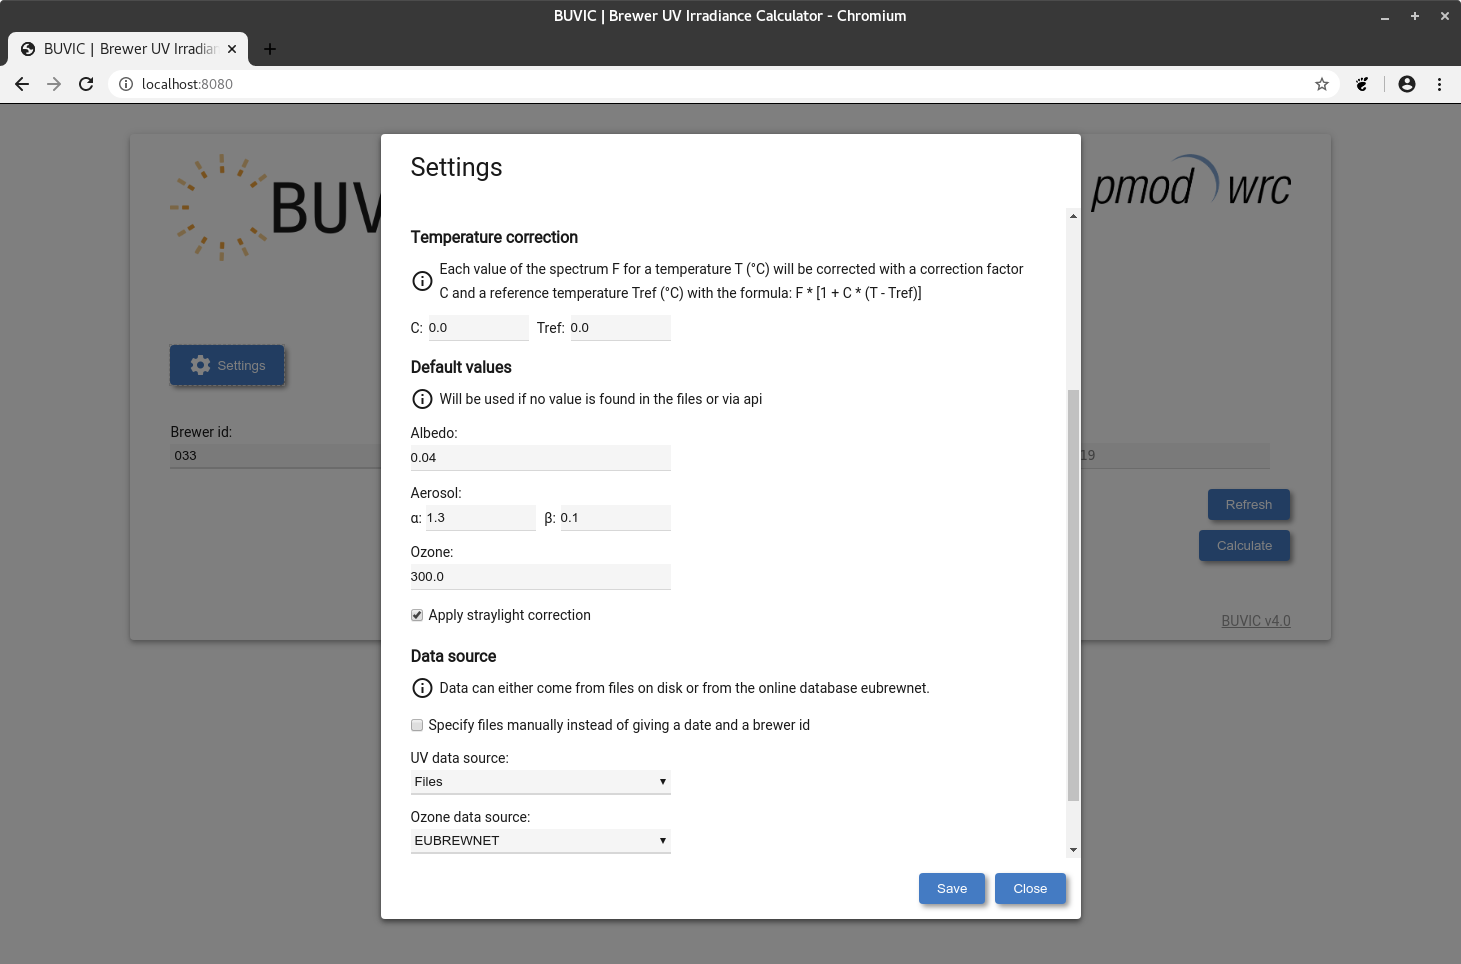Click the info icon beside Temperature correction
Screen dimensions: 1461x964
[x=421, y=281]
